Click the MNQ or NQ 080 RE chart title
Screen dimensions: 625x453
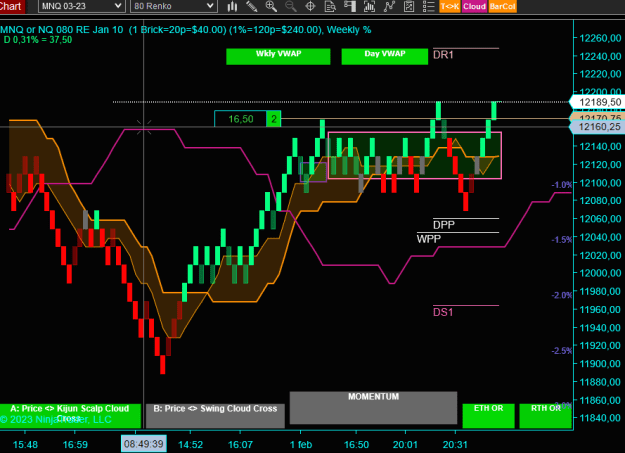point(186,30)
